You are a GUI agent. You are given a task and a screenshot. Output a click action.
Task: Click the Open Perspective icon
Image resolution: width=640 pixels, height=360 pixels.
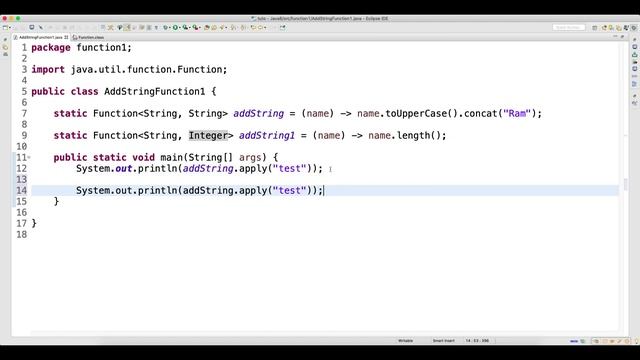click(x=595, y=28)
